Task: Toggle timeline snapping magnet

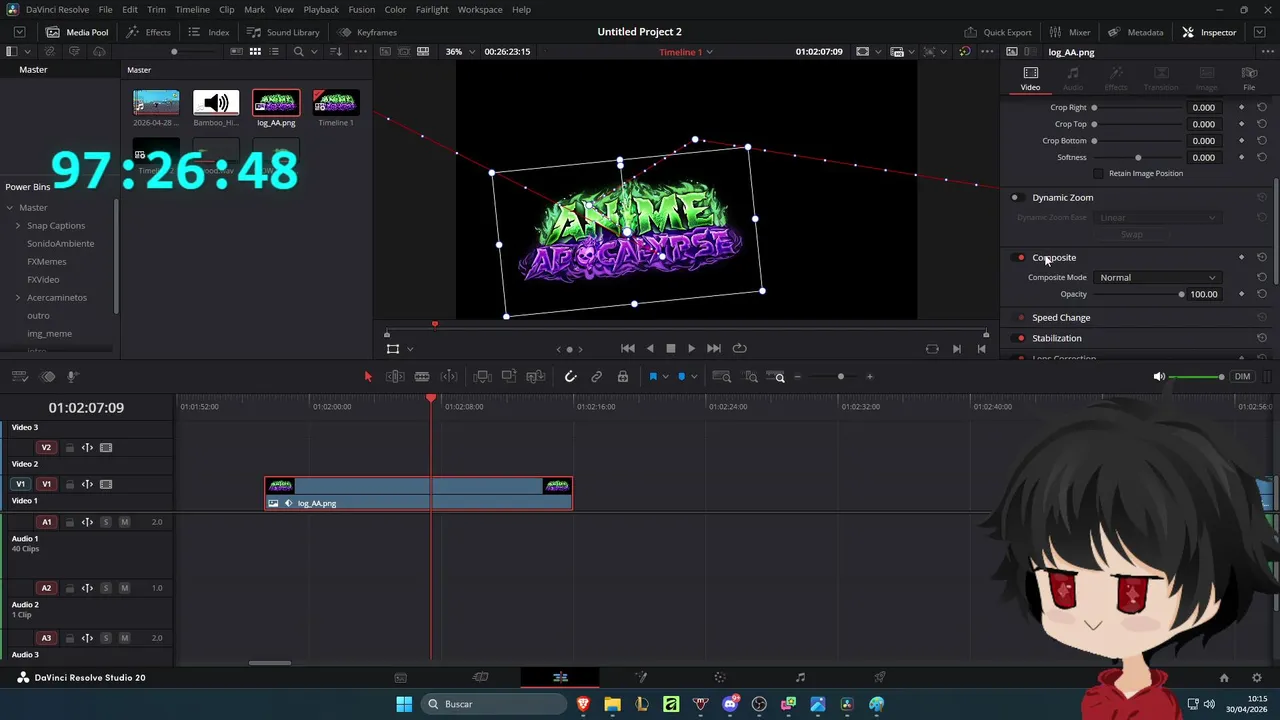Action: [571, 377]
